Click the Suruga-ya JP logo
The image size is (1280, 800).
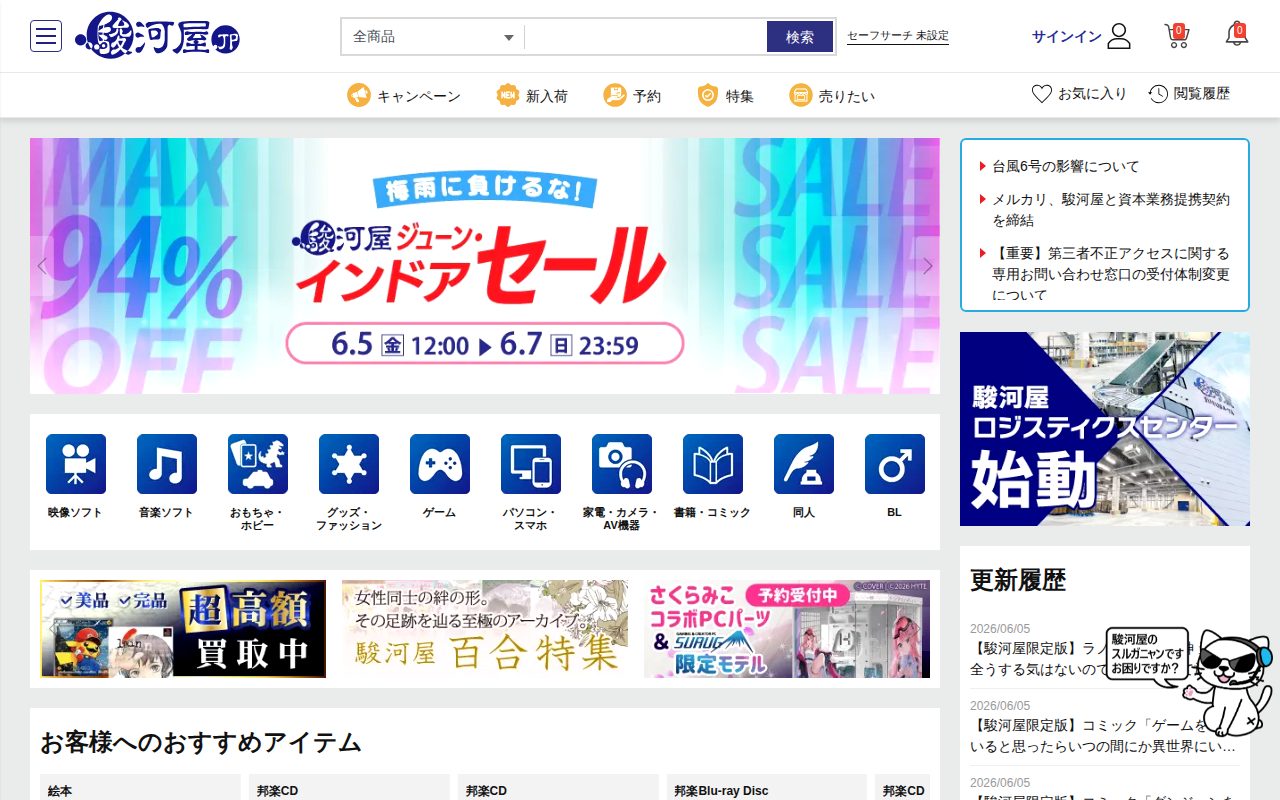click(157, 36)
